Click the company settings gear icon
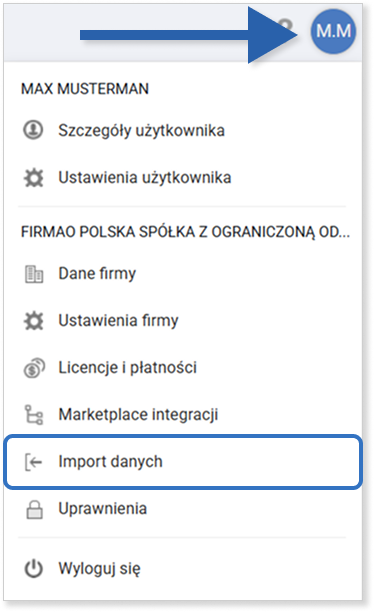This screenshot has width=374, height=612. [x=34, y=321]
